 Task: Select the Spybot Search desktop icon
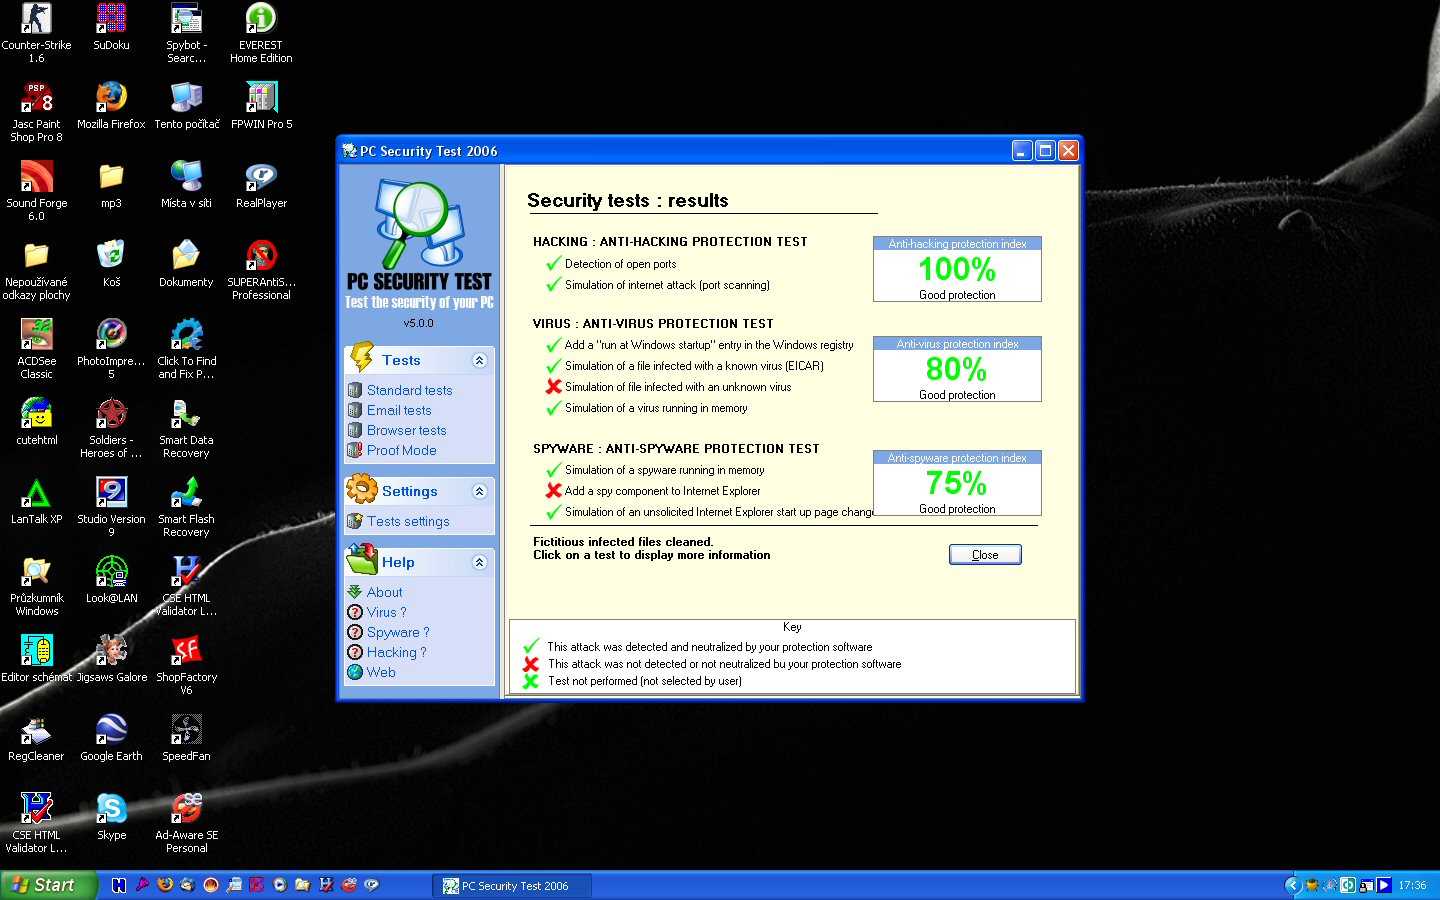186,32
